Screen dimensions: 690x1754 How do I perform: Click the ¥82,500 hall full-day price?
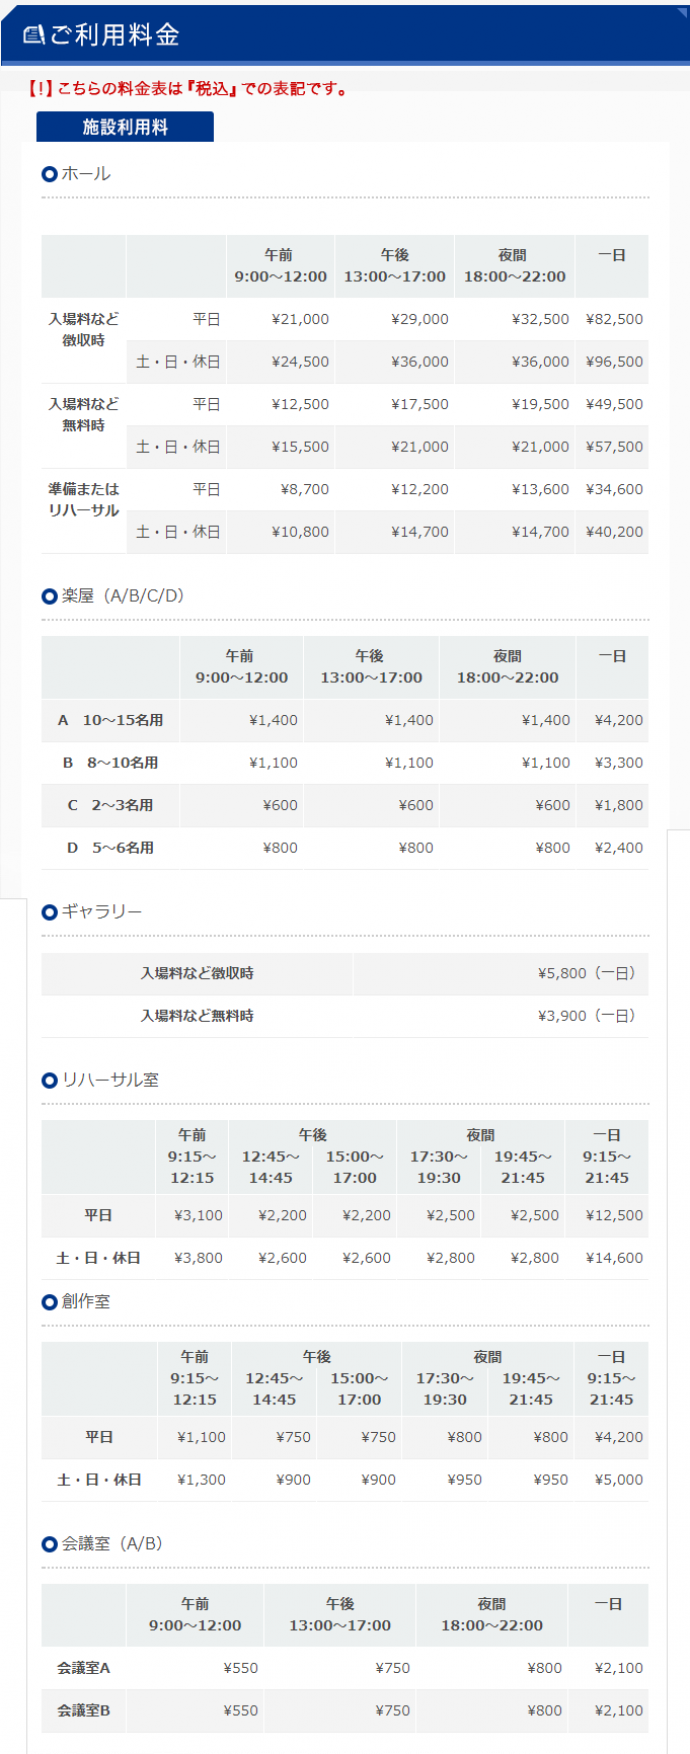[x=614, y=319]
